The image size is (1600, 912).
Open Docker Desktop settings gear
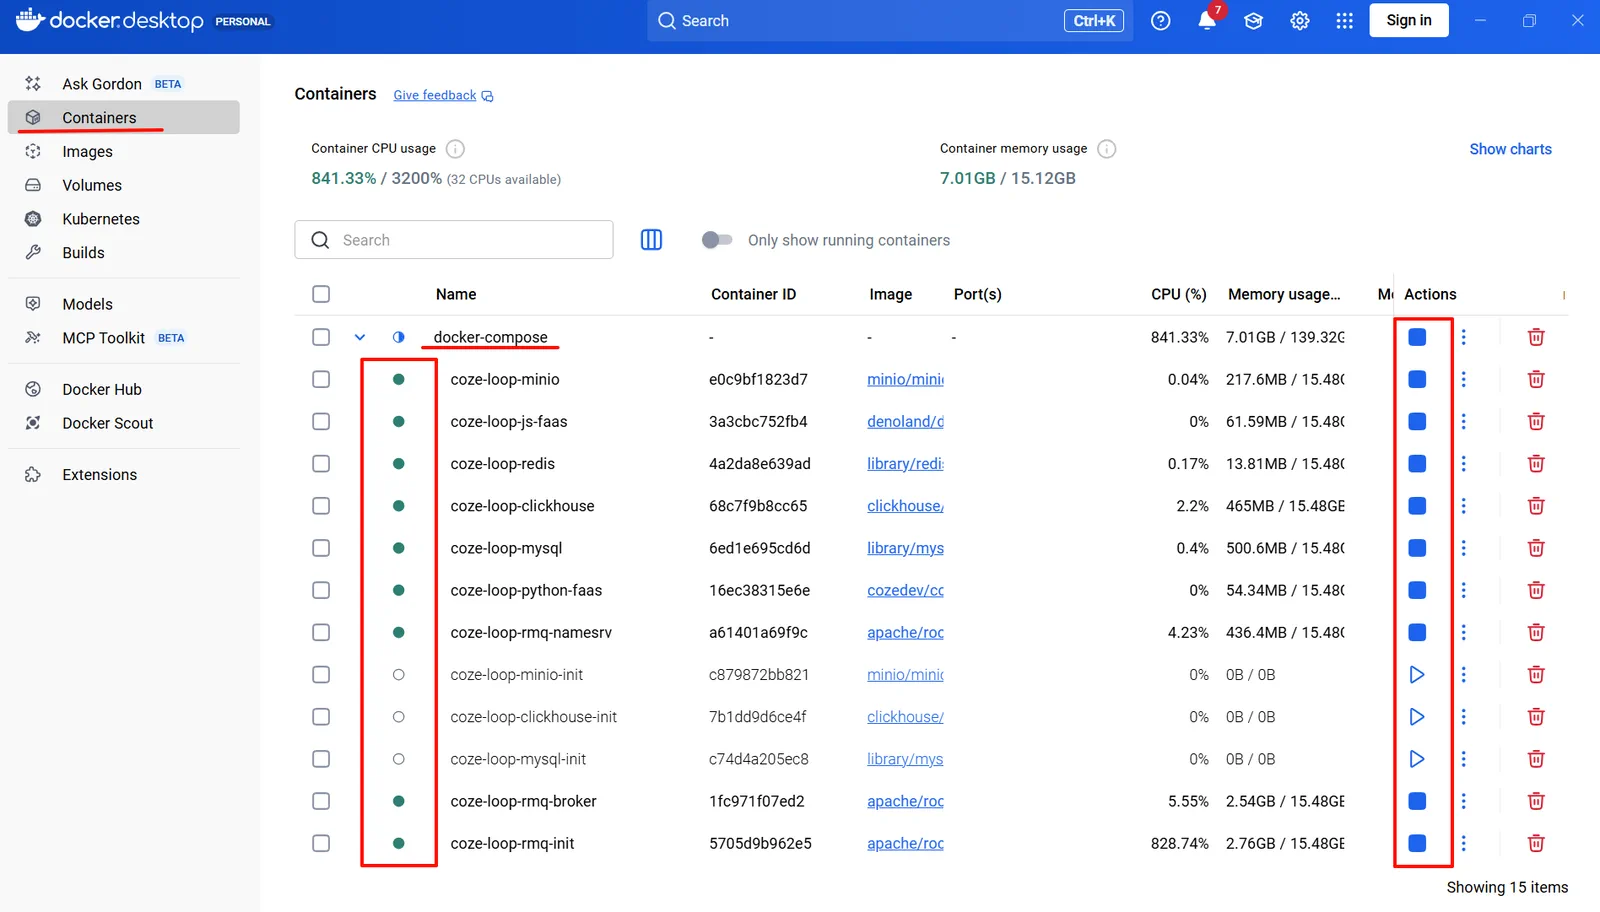[1299, 21]
